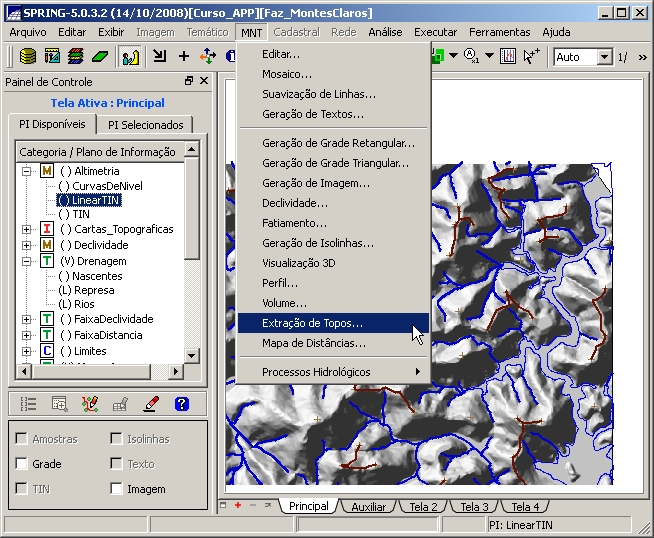This screenshot has height=538, width=654.
Task: Click the checklist icon below the category tree
Action: click(28, 404)
